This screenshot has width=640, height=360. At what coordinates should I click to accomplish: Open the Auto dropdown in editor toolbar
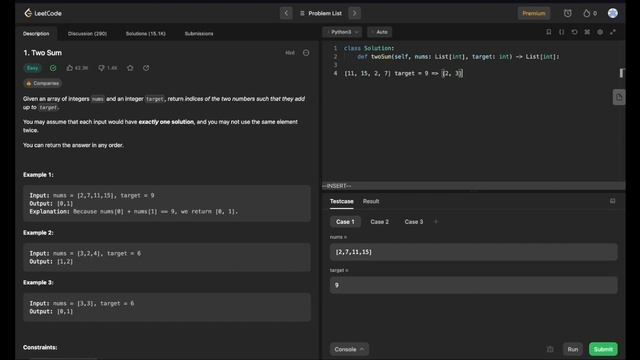pos(380,32)
